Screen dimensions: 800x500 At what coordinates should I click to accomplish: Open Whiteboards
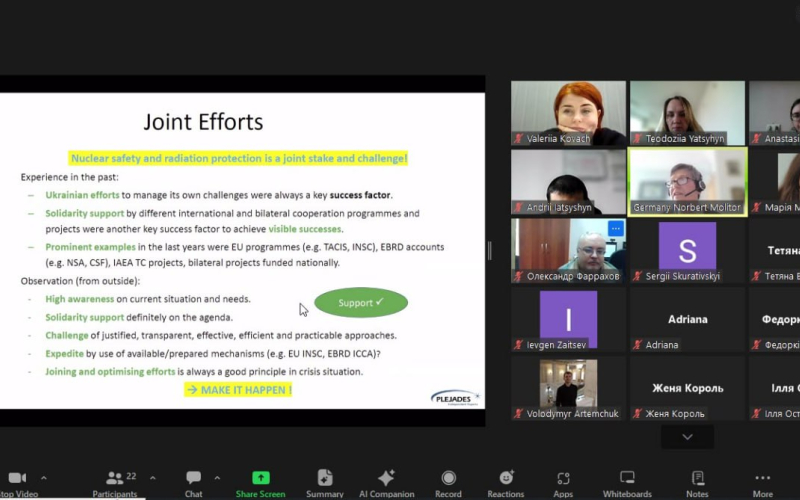pos(627,483)
